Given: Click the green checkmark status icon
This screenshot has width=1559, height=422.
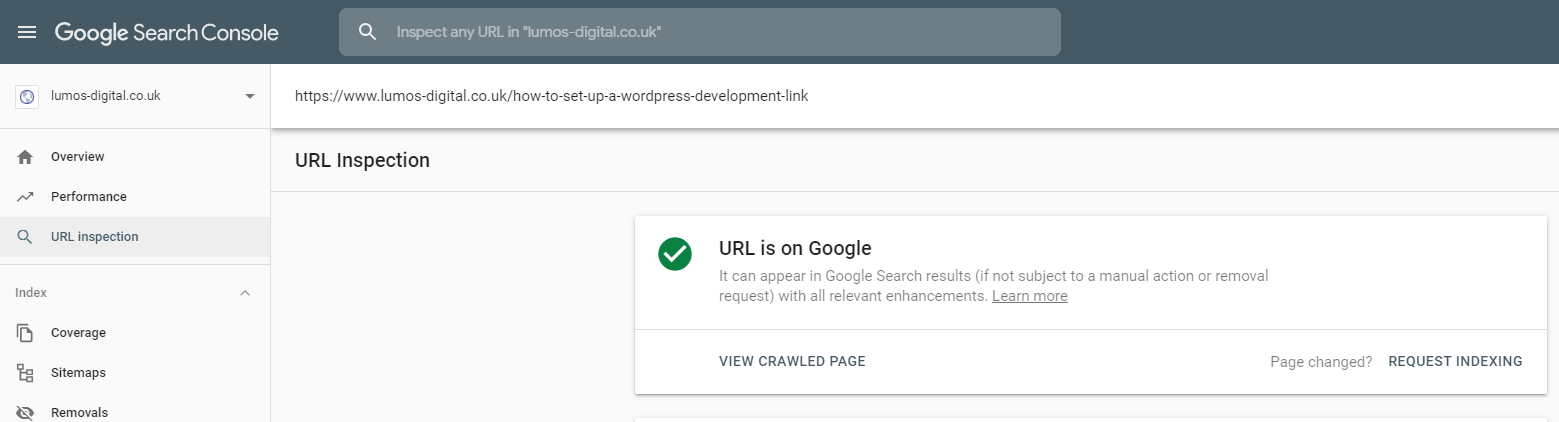Looking at the screenshot, I should pos(675,253).
